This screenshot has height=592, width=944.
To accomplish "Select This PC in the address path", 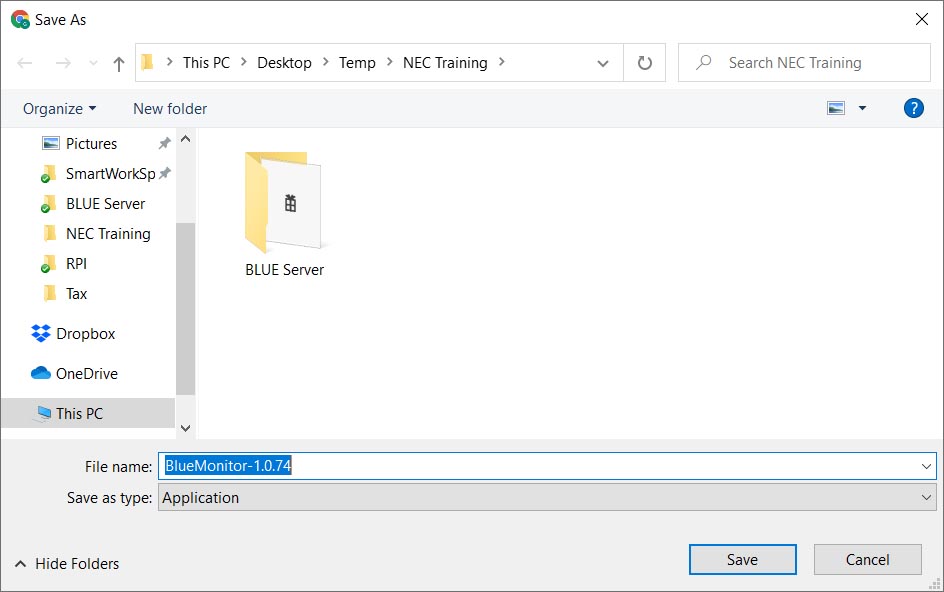I will (206, 63).
